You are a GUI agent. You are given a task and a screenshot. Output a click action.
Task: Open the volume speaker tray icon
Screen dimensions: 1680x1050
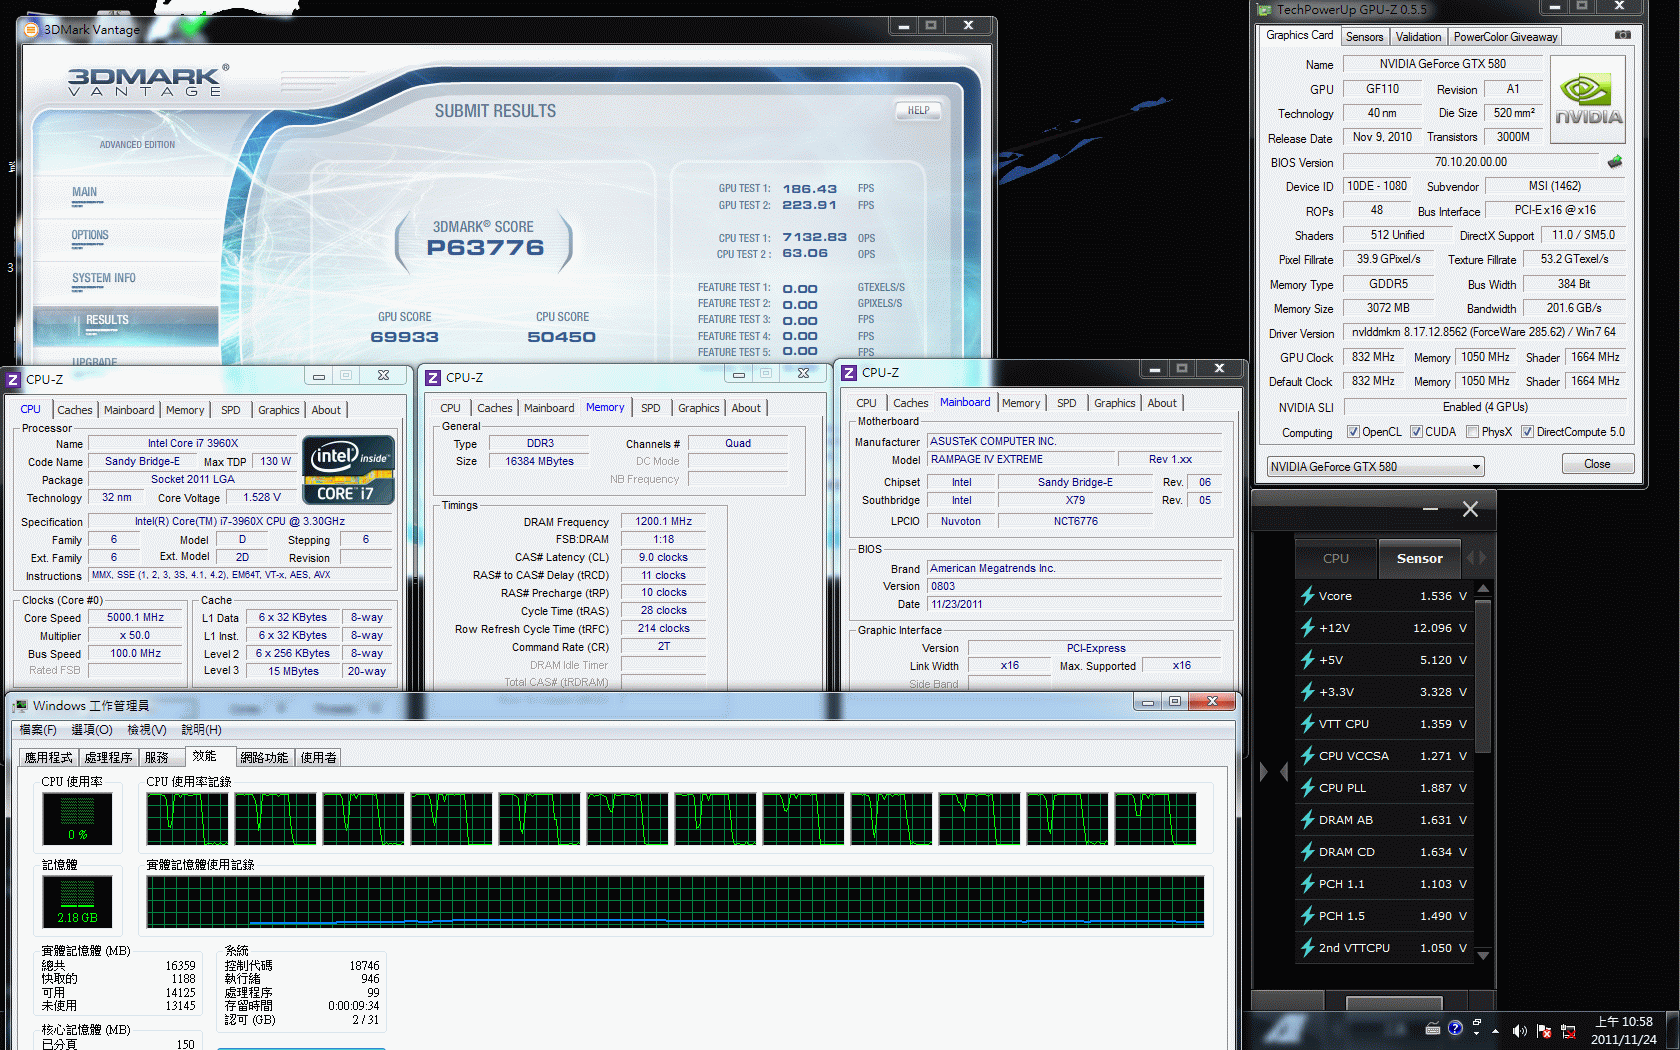tap(1519, 1030)
